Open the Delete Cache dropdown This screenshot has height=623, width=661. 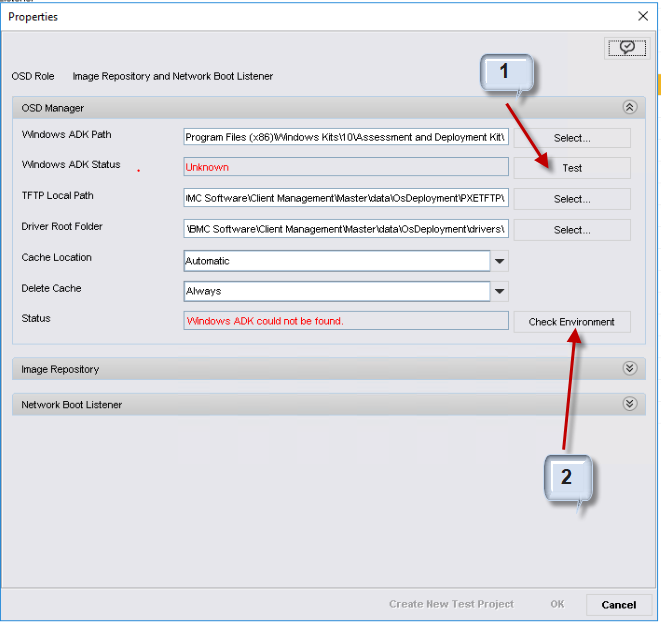(x=500, y=292)
